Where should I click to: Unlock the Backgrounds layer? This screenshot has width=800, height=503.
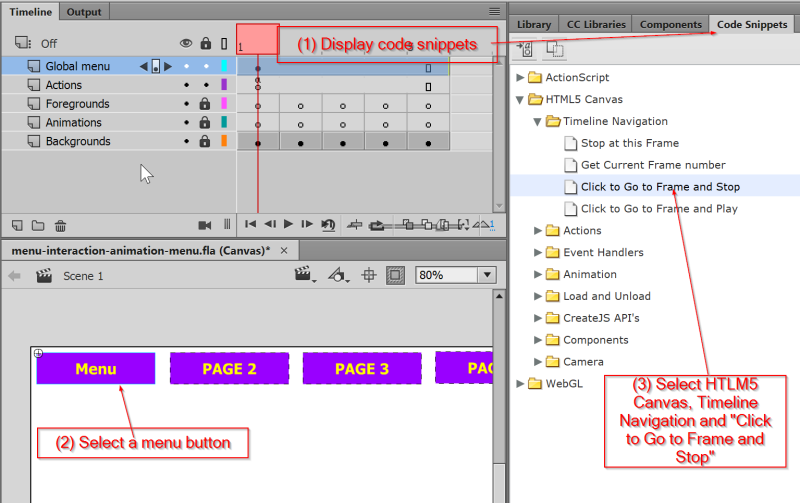(205, 142)
